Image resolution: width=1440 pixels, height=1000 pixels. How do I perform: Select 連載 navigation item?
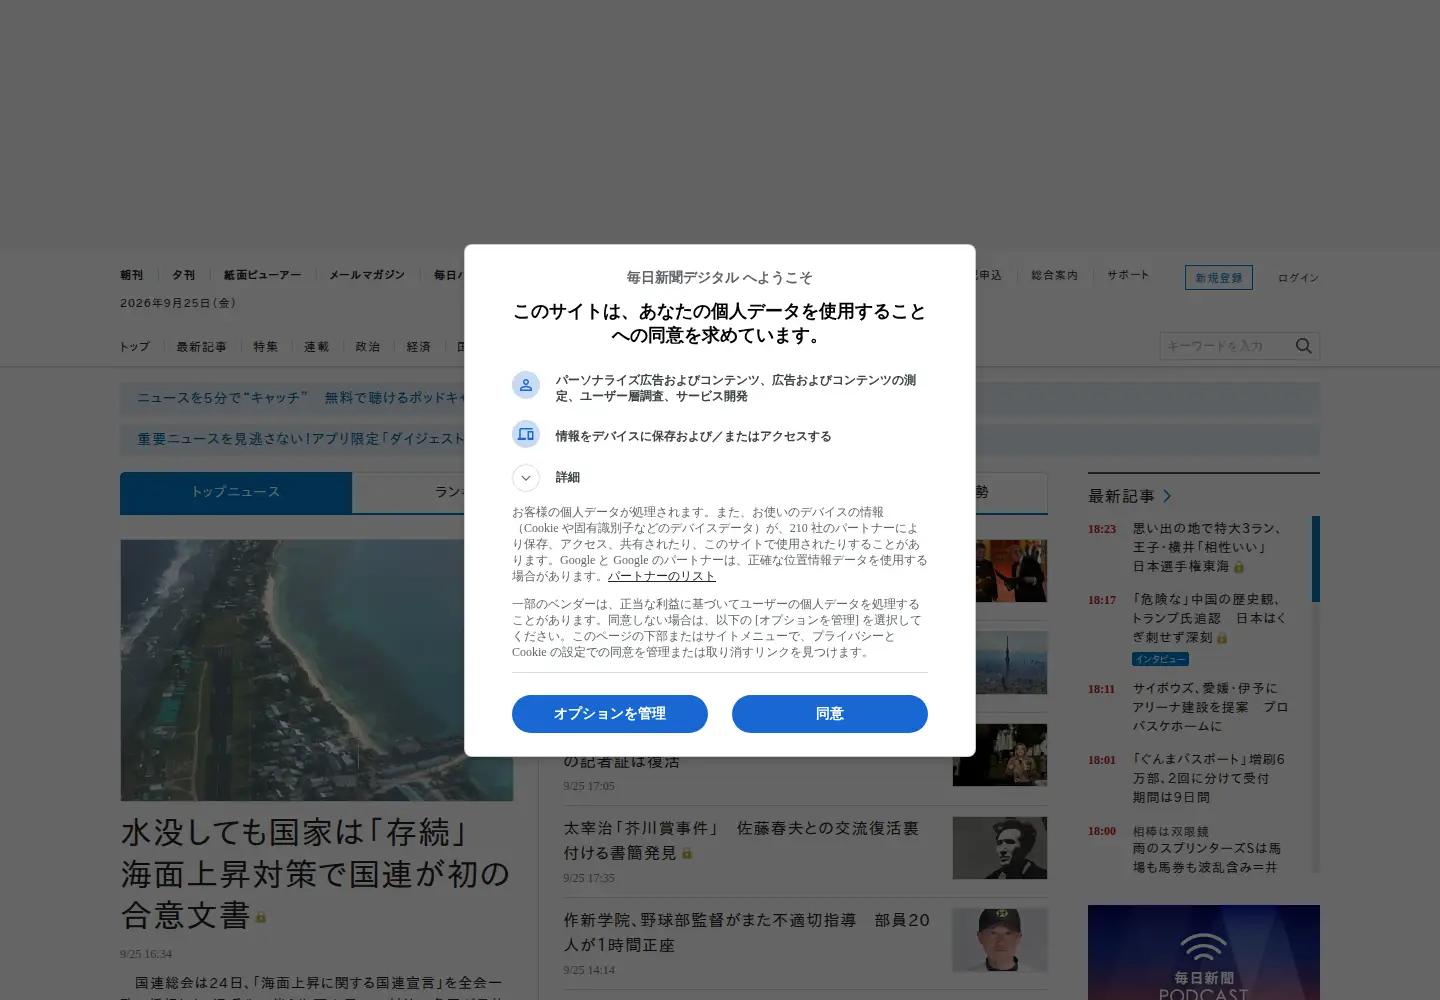[x=317, y=347]
